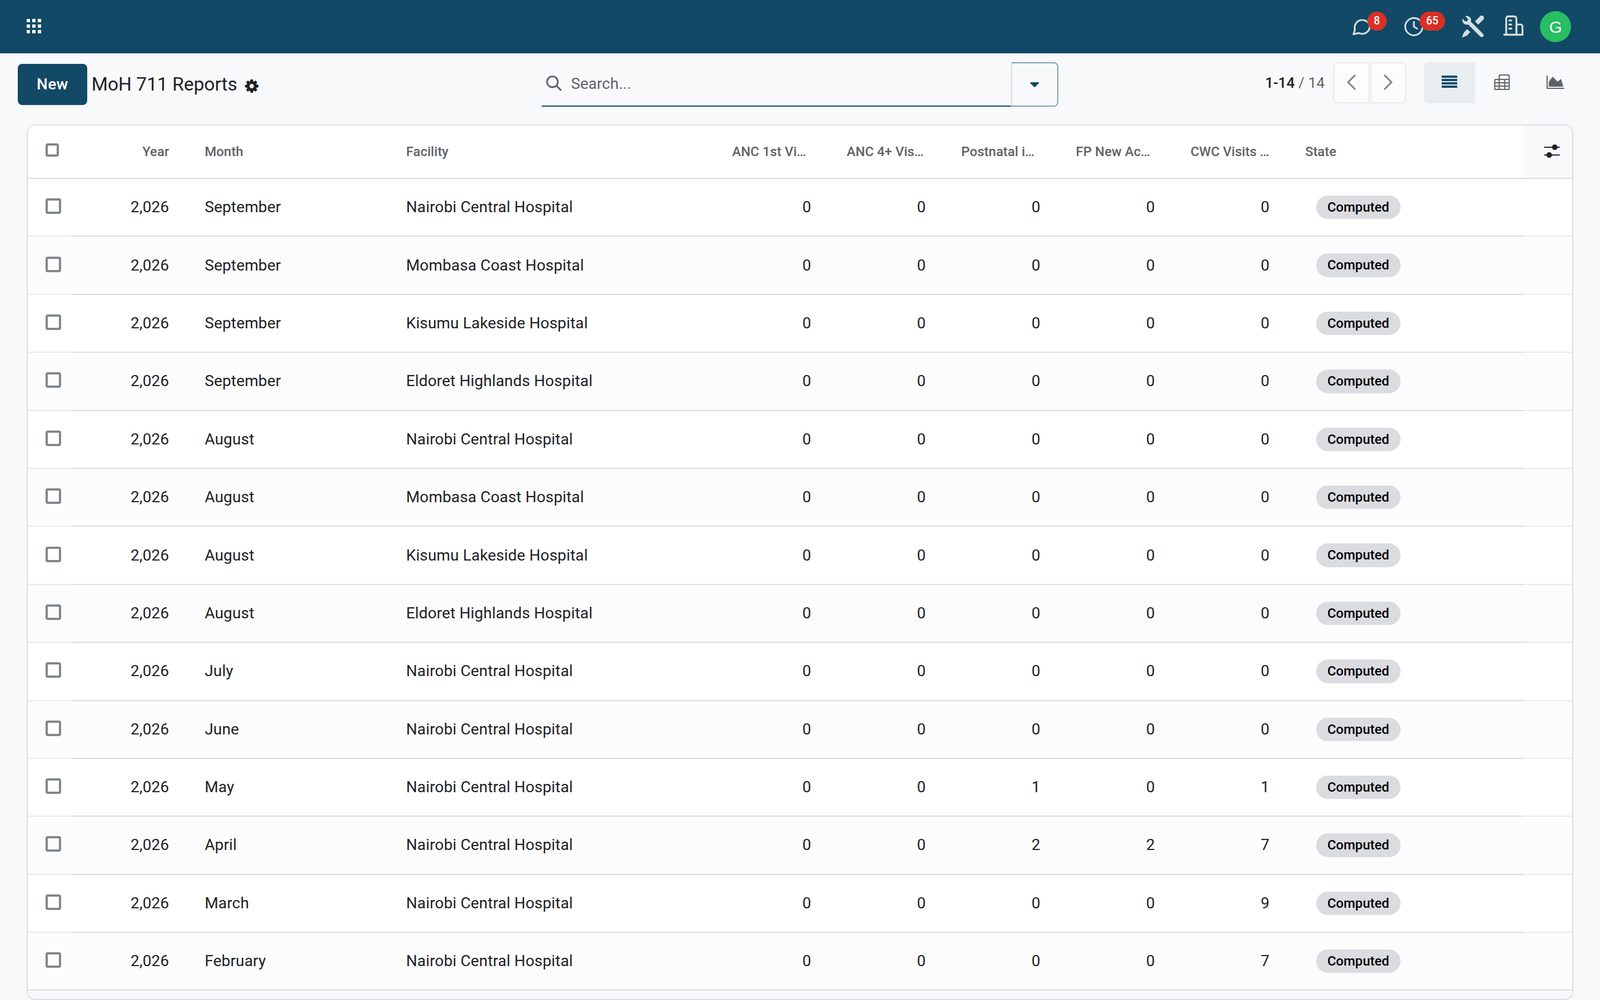Open the MoH 711 Reports gear settings
The image size is (1600, 1000).
click(x=252, y=86)
